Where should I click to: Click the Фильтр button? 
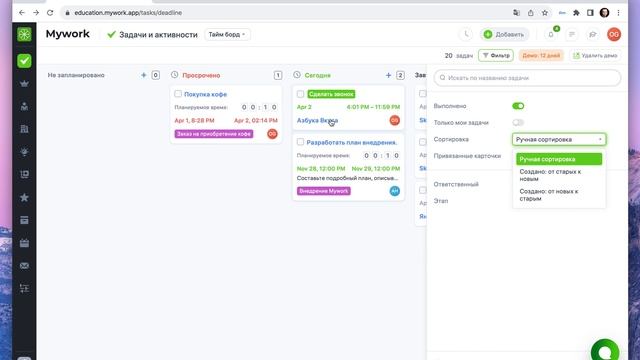tap(496, 56)
